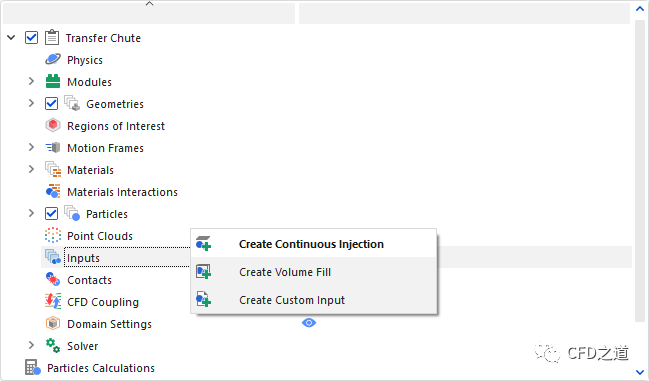The height and width of the screenshot is (381, 649).
Task: Click the scrollbar down arrow
Action: click(640, 372)
